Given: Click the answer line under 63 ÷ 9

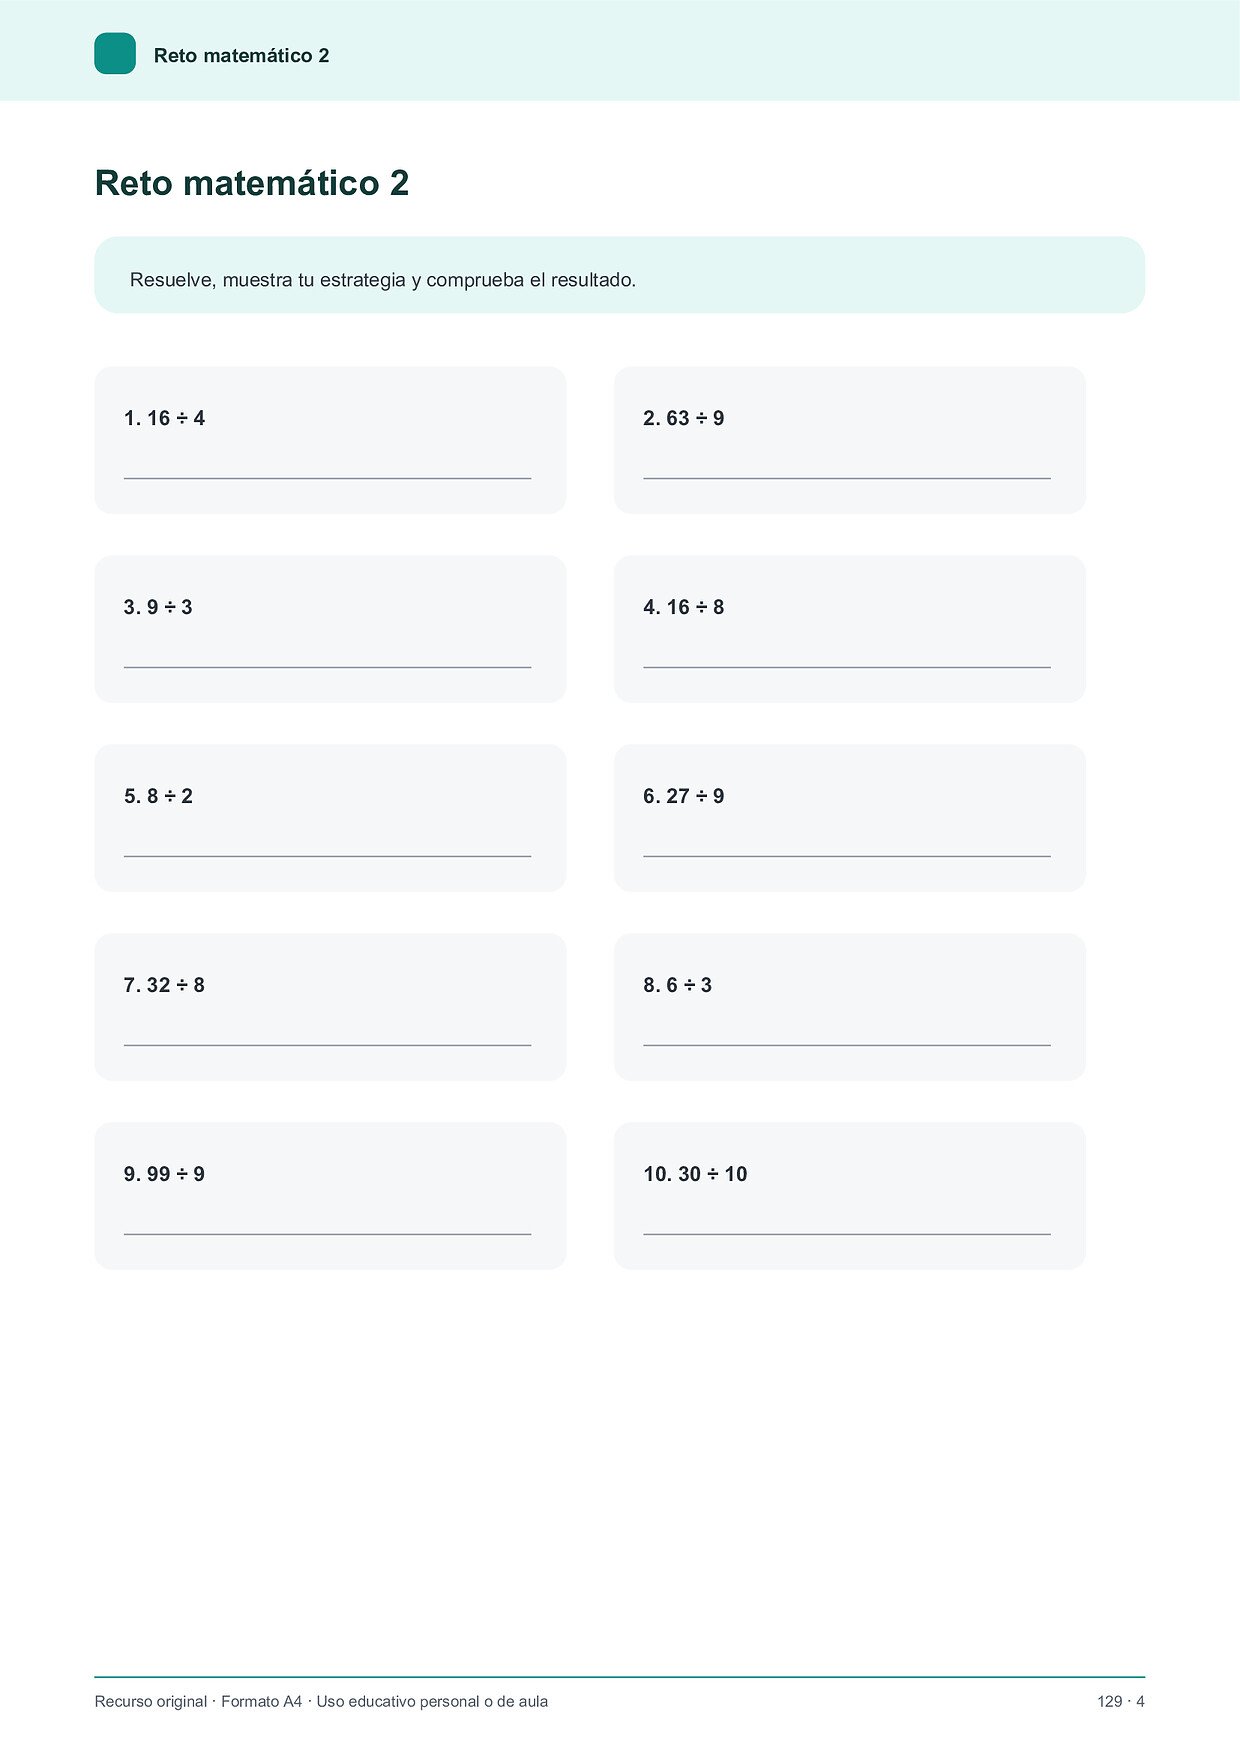Looking at the screenshot, I should 846,478.
